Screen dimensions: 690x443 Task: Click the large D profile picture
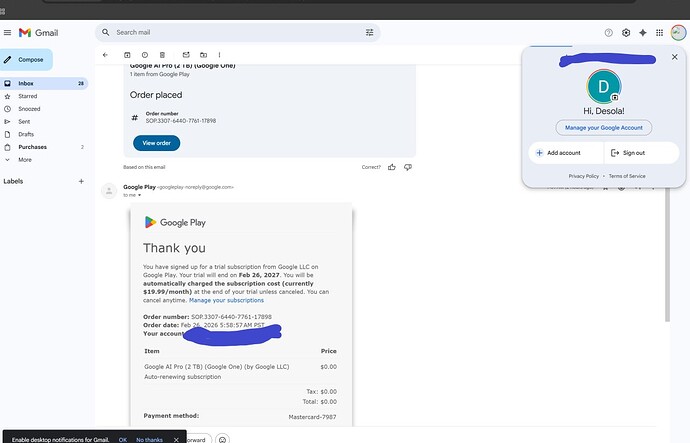coord(603,87)
